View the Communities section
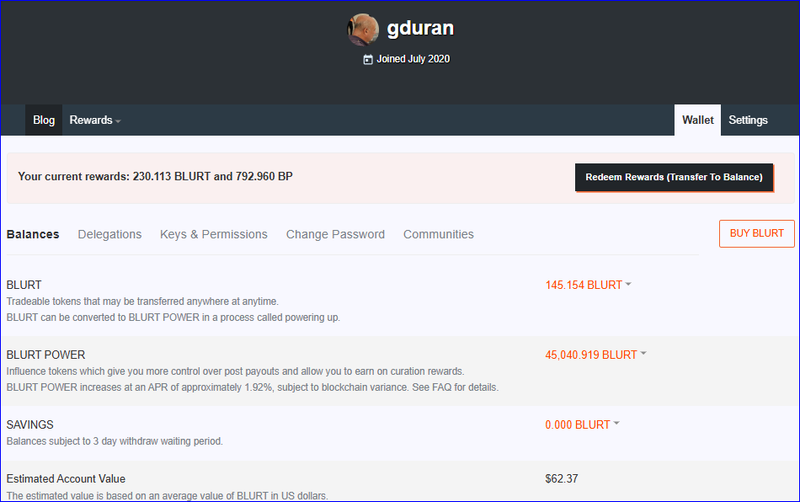This screenshot has width=800, height=502. pos(438,234)
